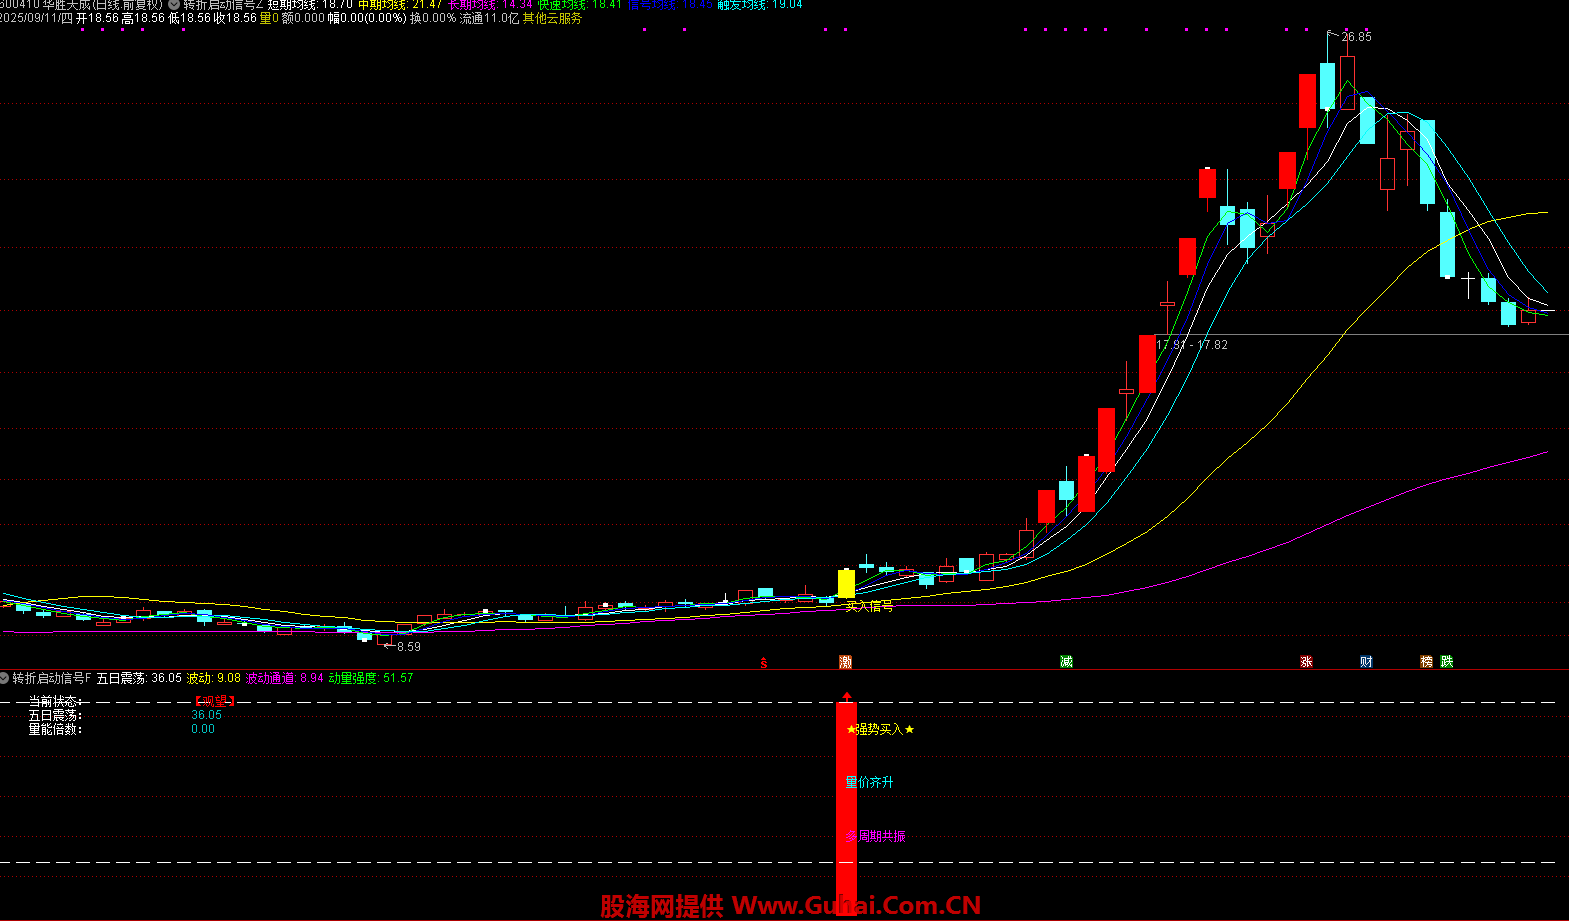Click the green 减 event marker icon
This screenshot has width=1569, height=921.
coord(1066,662)
